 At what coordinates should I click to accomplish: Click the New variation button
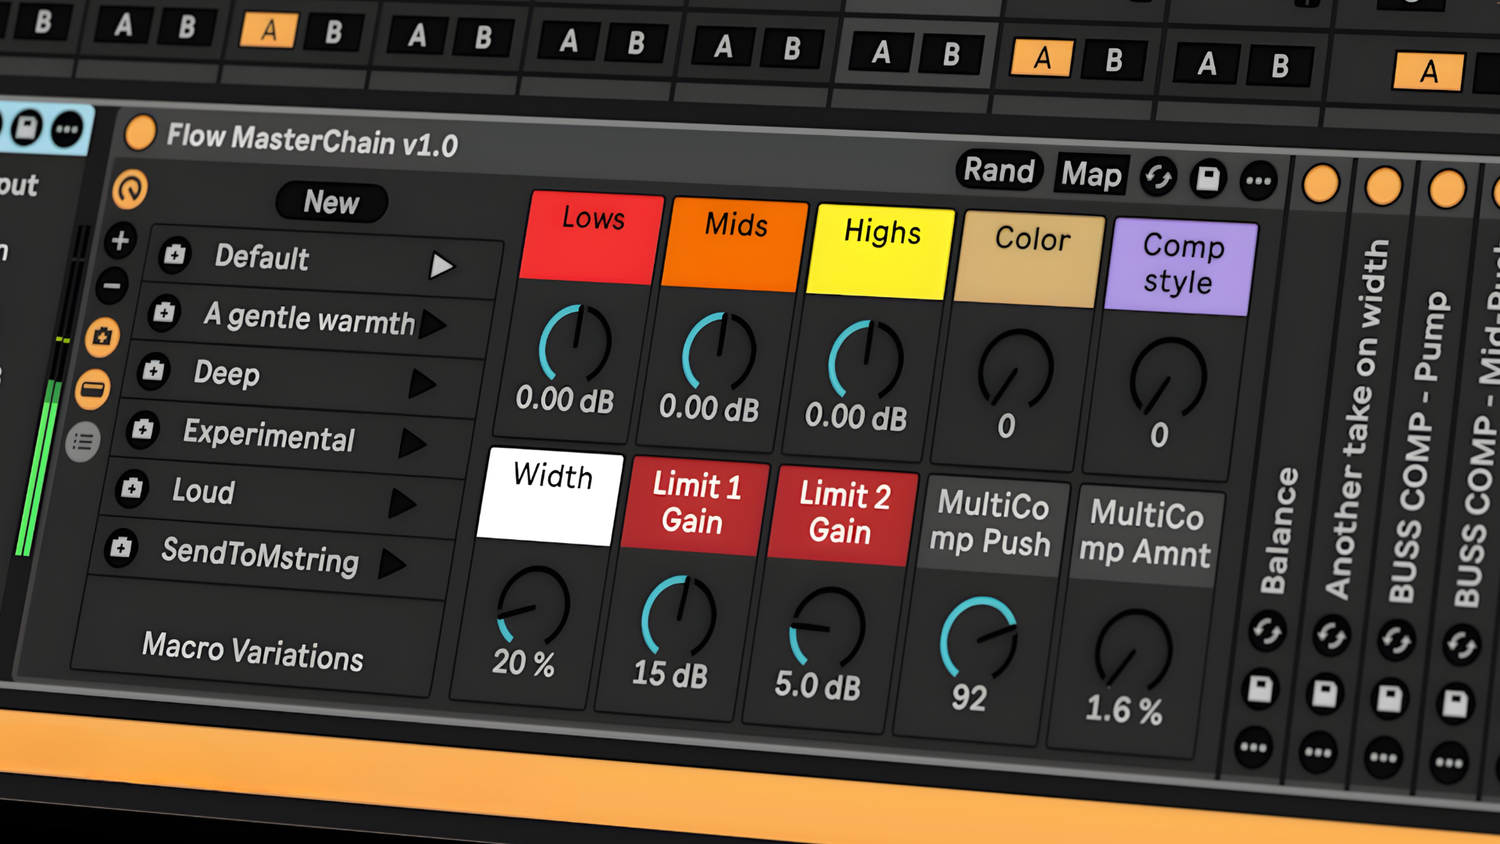coord(331,203)
